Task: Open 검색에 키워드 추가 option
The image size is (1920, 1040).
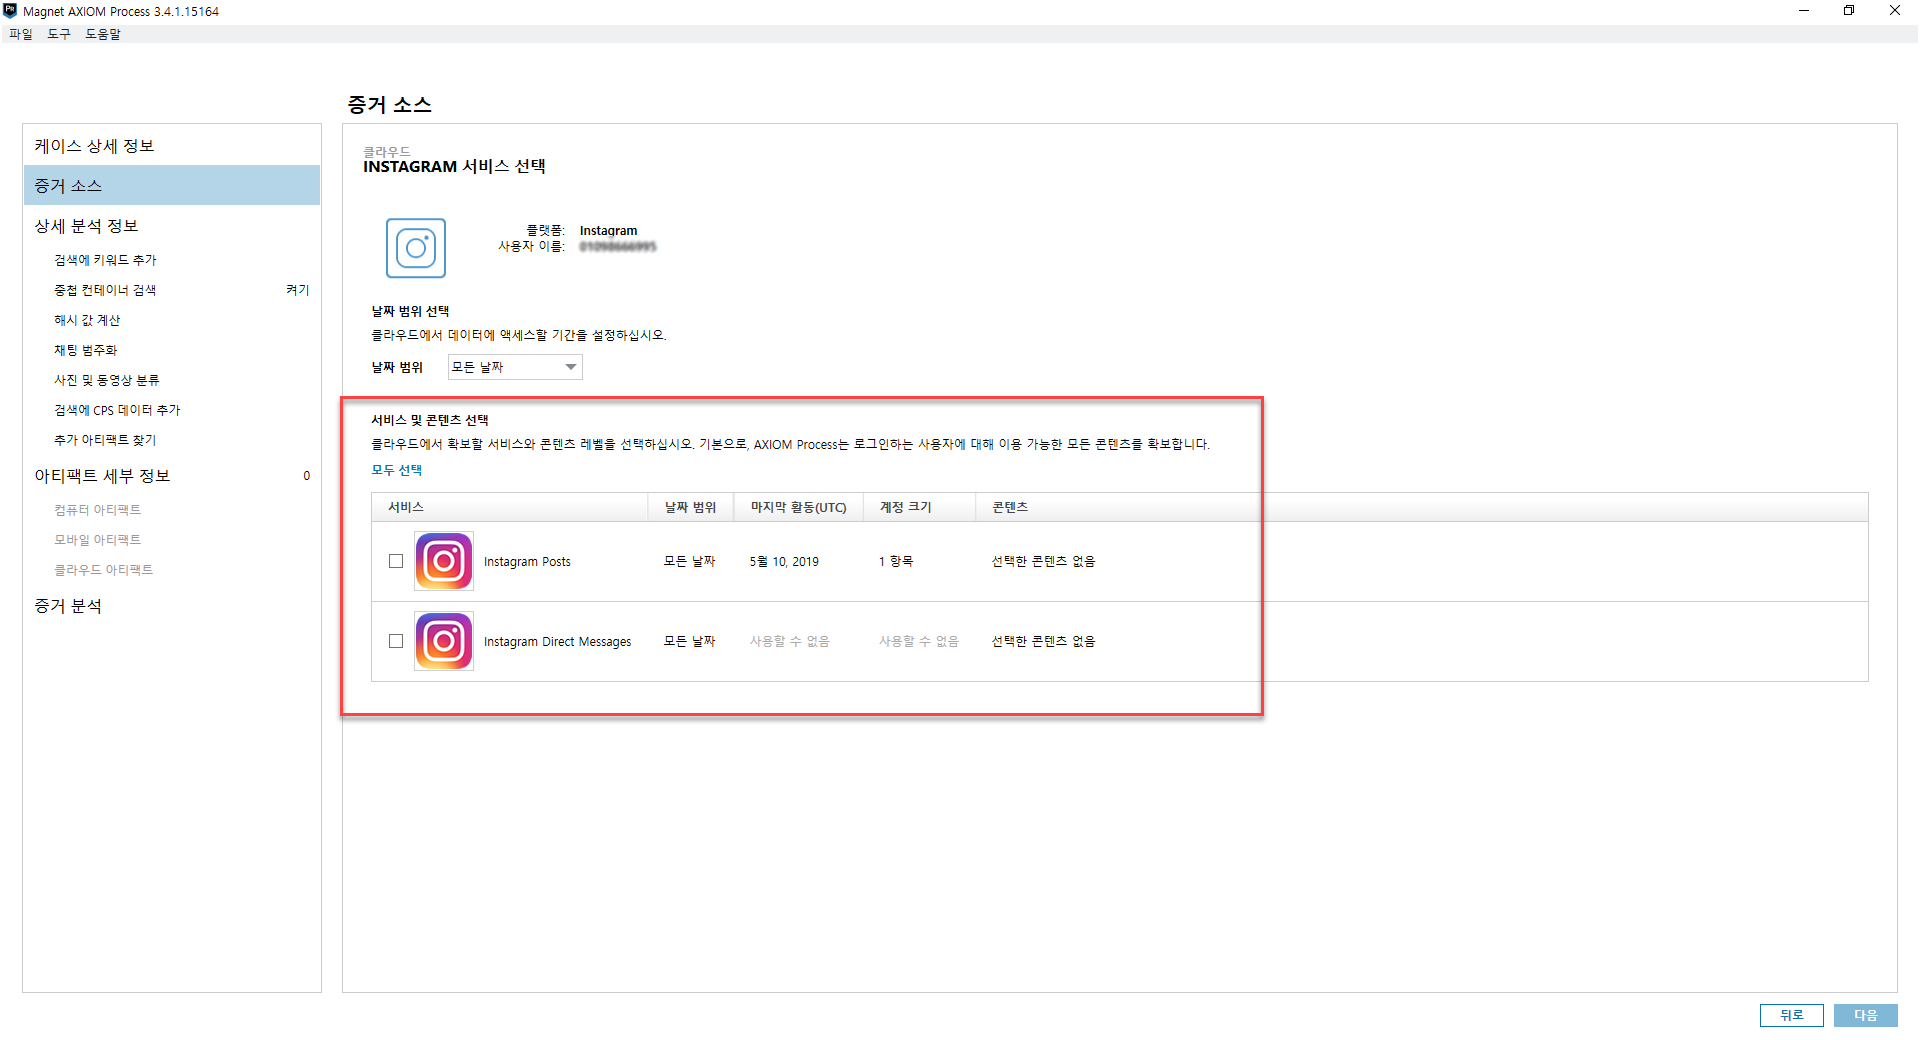Action: pyautogui.click(x=105, y=260)
